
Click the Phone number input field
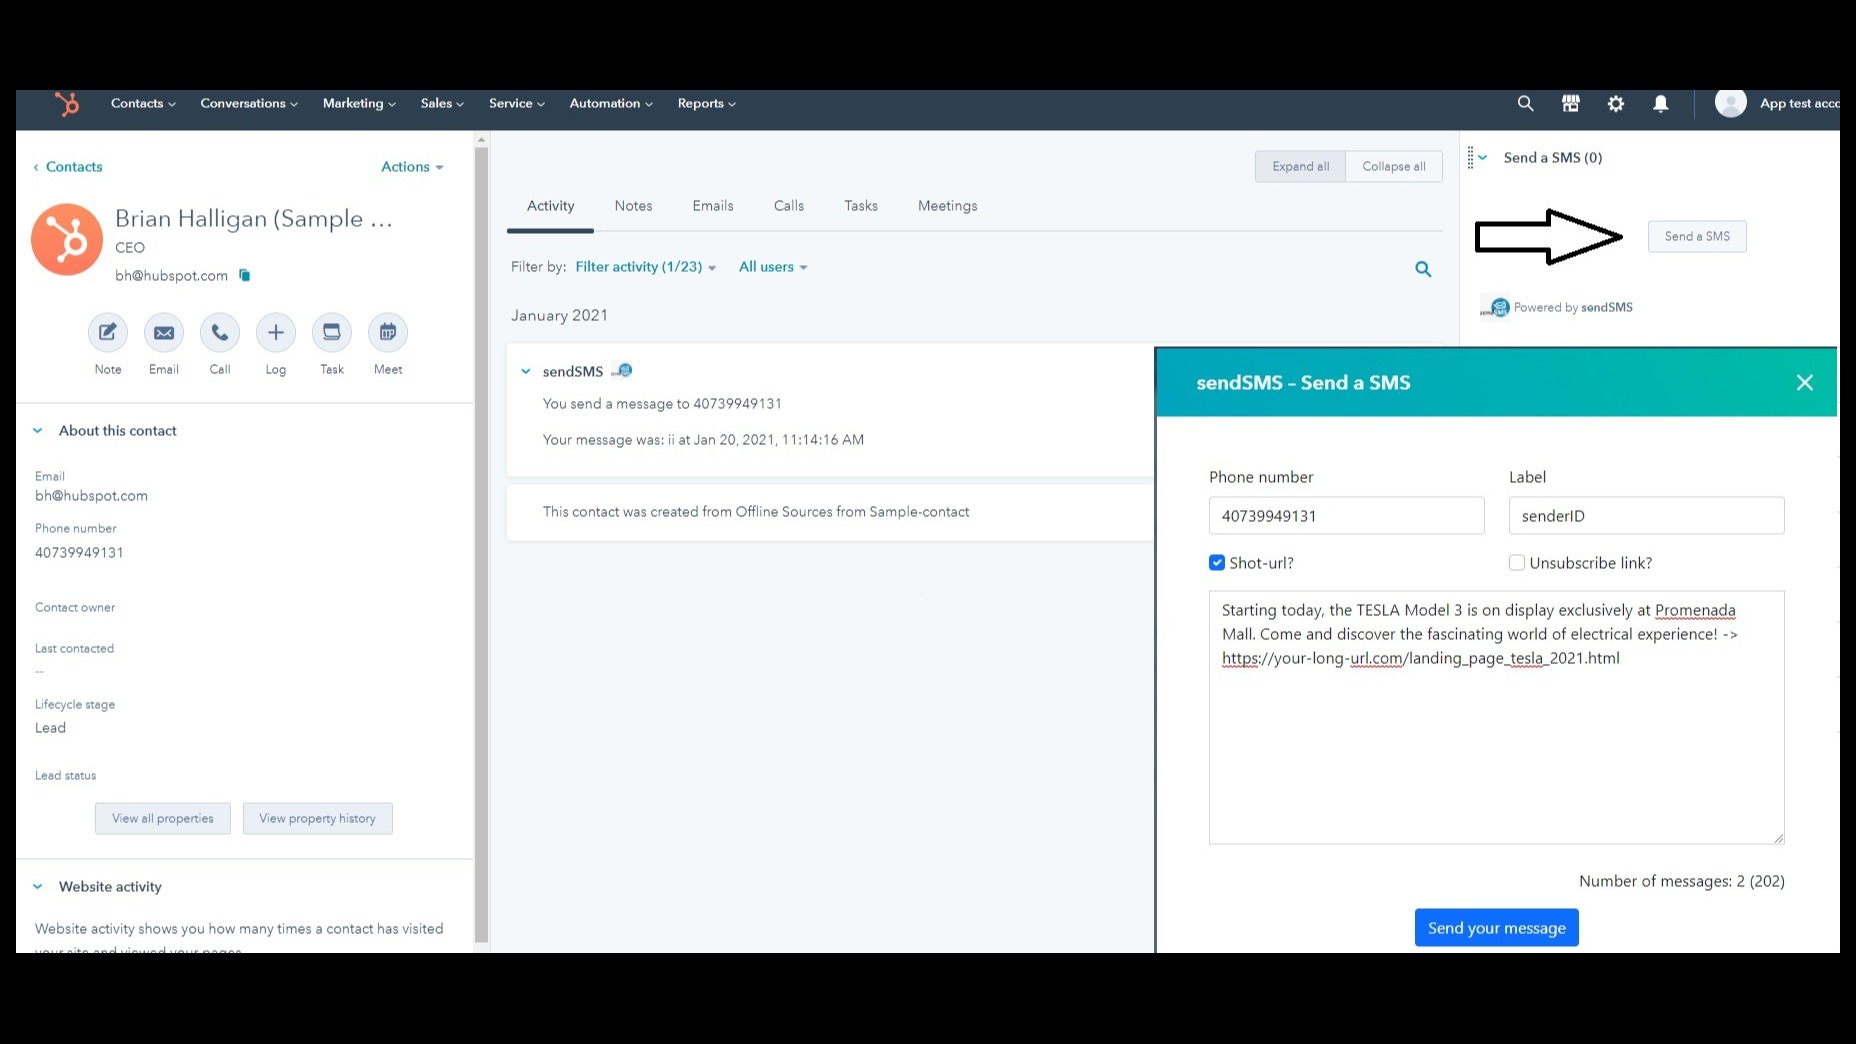click(1346, 516)
